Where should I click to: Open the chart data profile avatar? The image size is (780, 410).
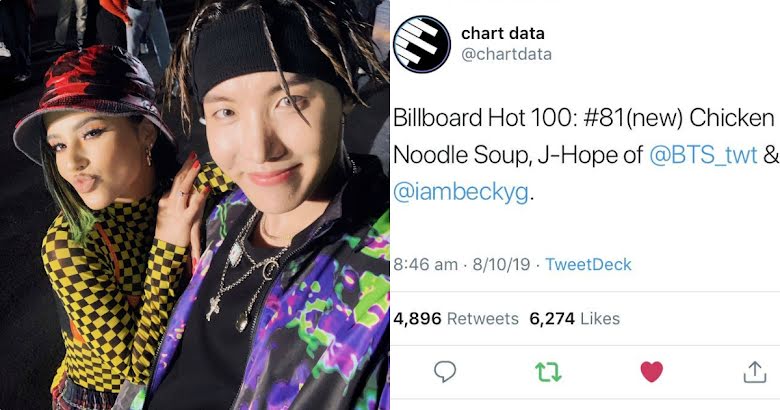tap(422, 44)
